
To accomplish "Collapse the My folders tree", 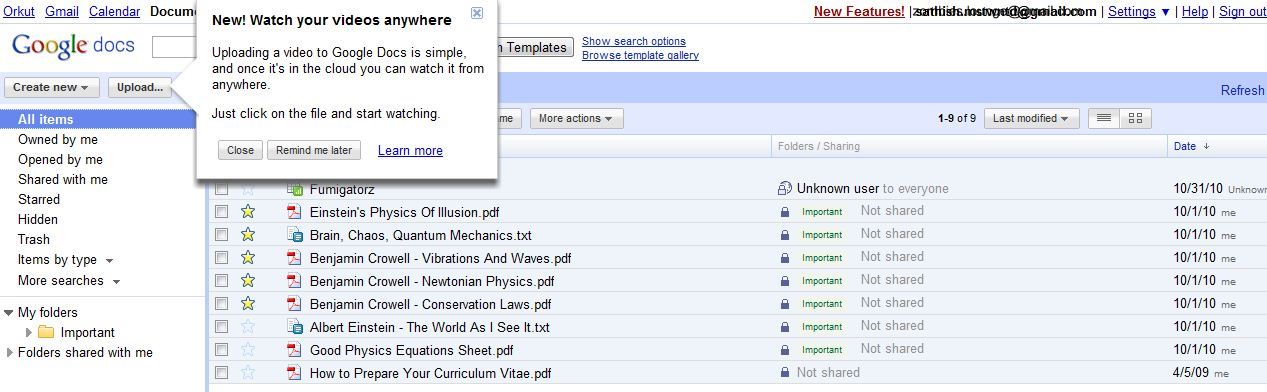I will click(x=9, y=312).
